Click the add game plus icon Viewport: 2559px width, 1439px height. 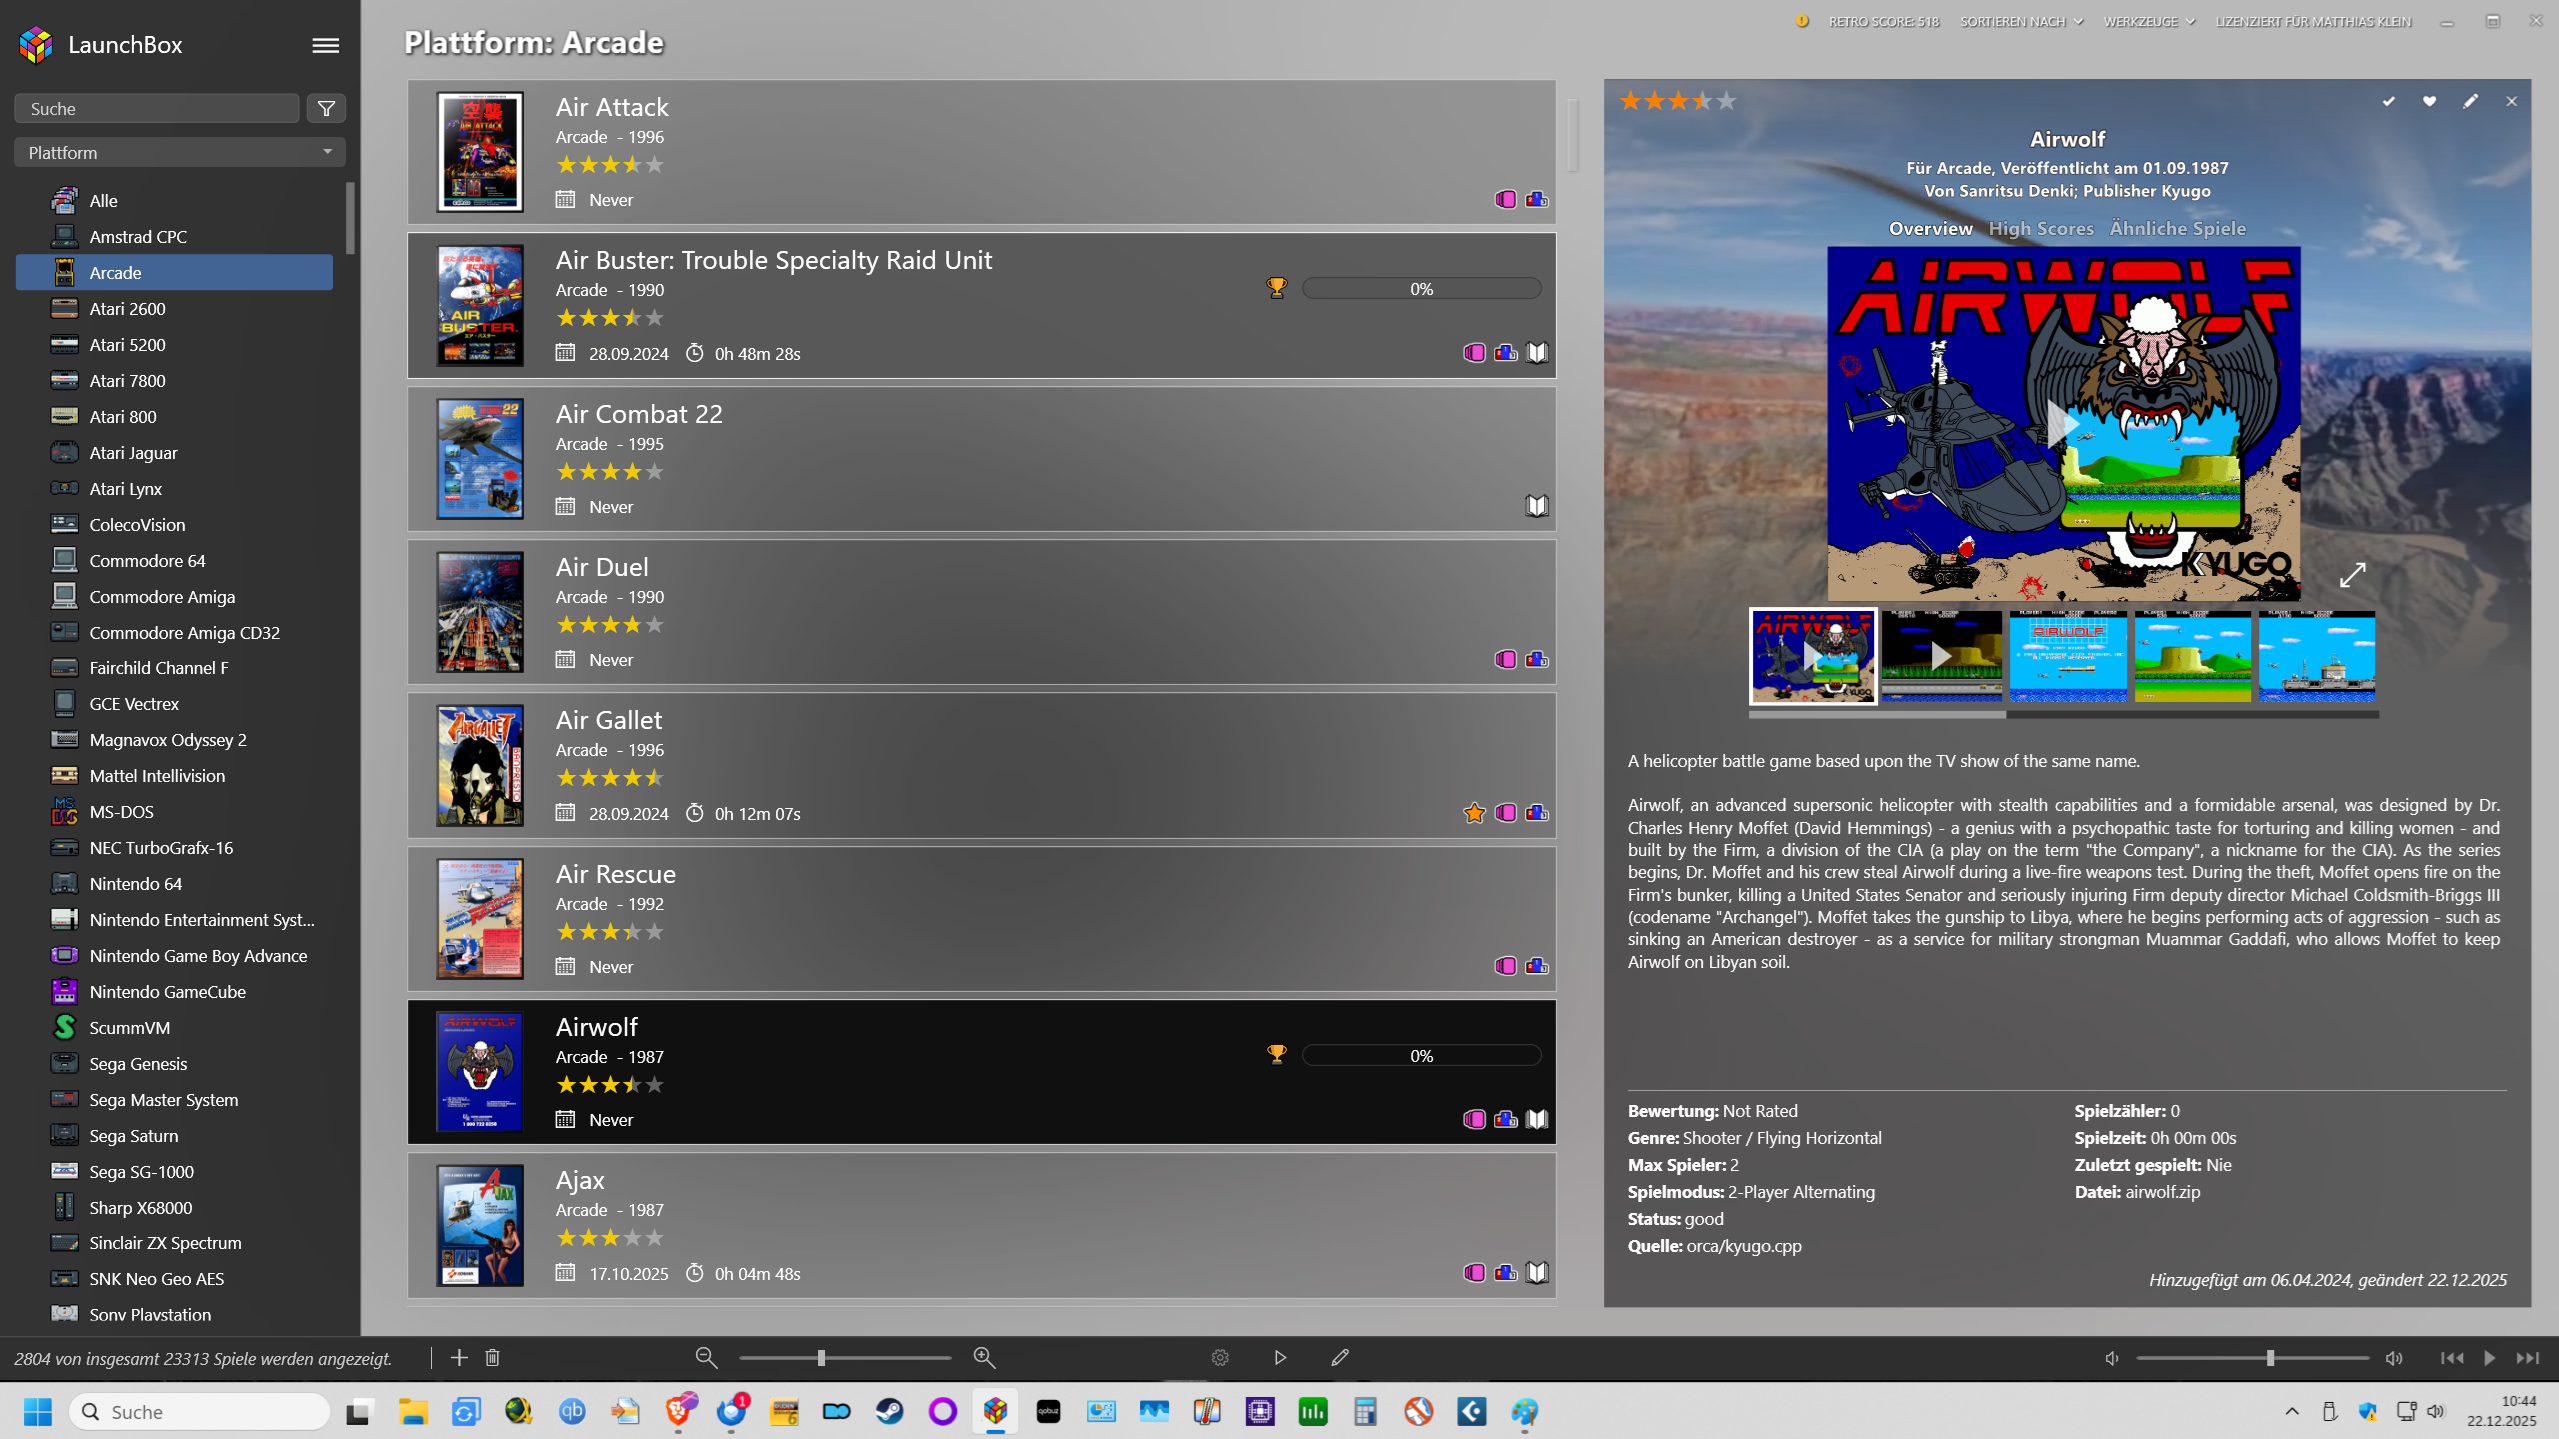(x=459, y=1357)
